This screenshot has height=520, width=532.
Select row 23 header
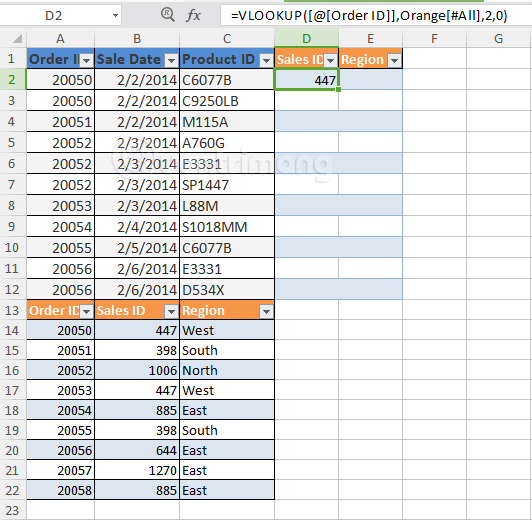[x=12, y=510]
